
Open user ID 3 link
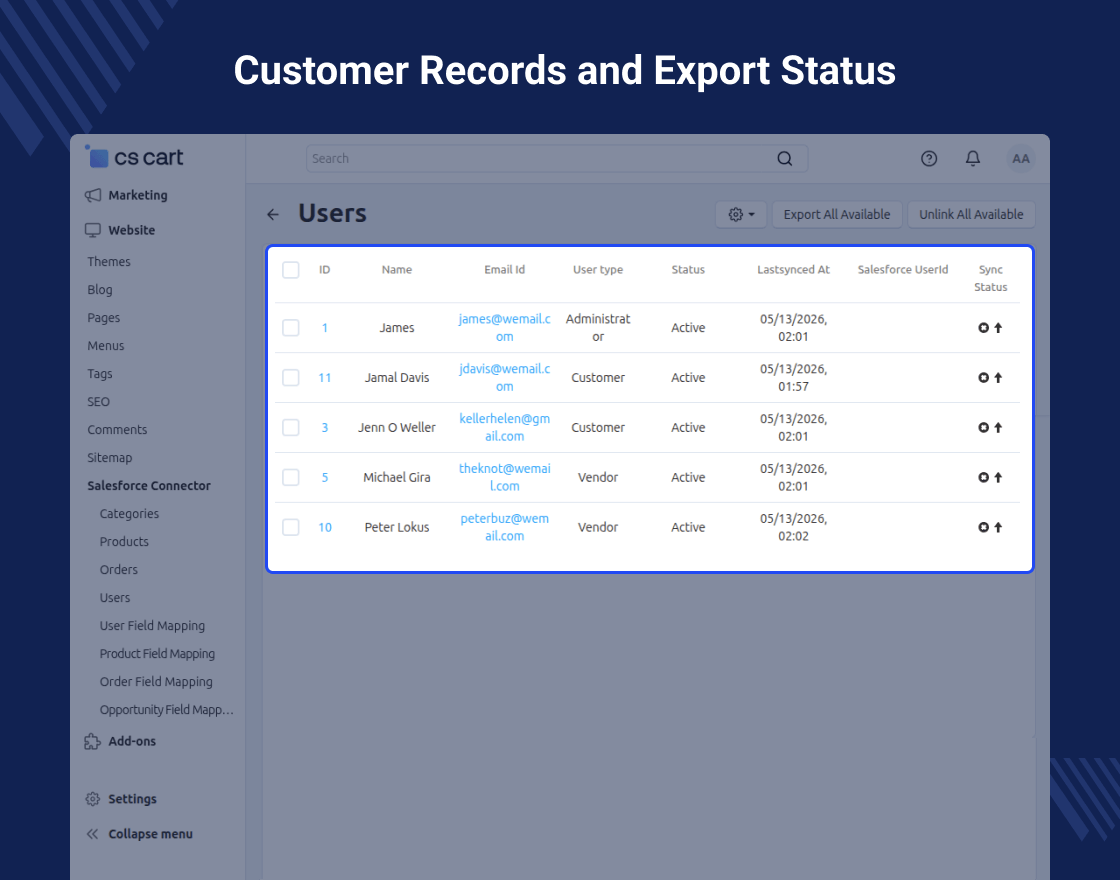tap(324, 428)
